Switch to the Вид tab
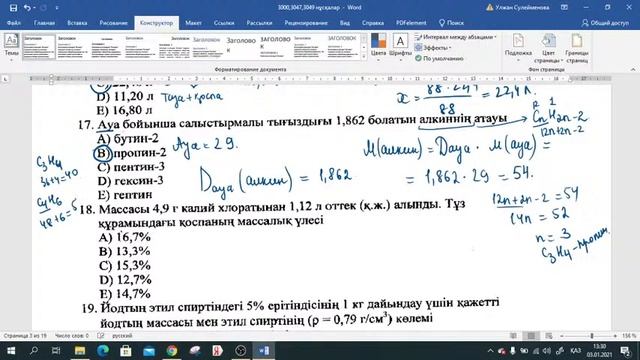The image size is (640, 360). (x=345, y=23)
